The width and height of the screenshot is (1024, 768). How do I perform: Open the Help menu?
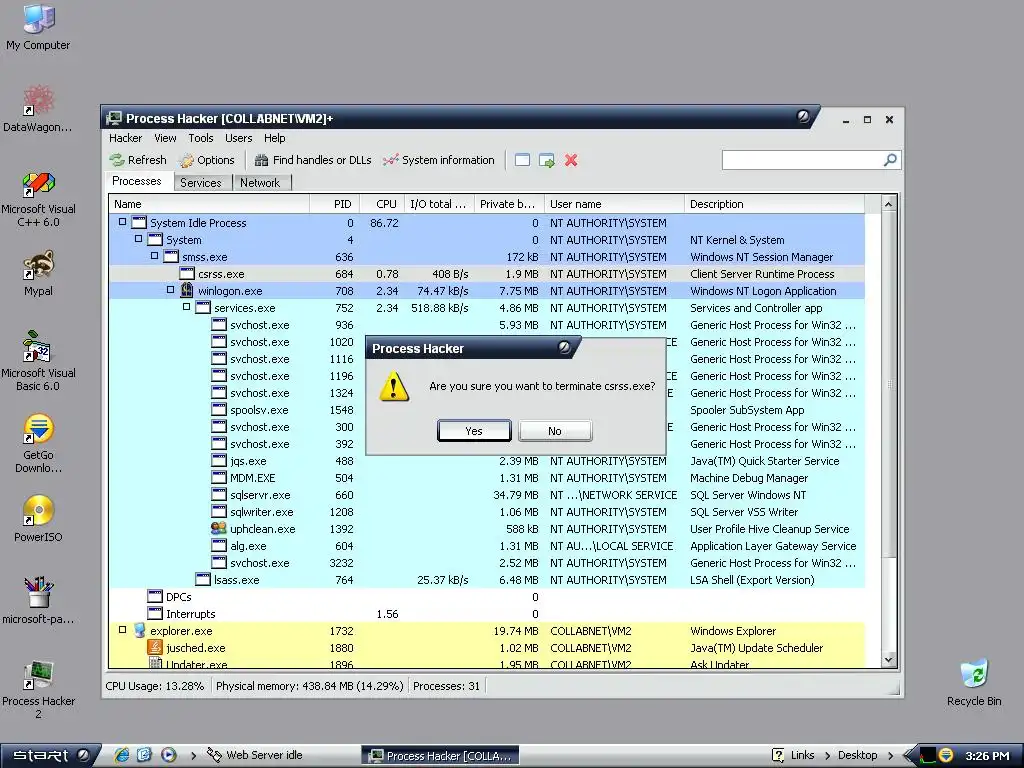coord(274,138)
